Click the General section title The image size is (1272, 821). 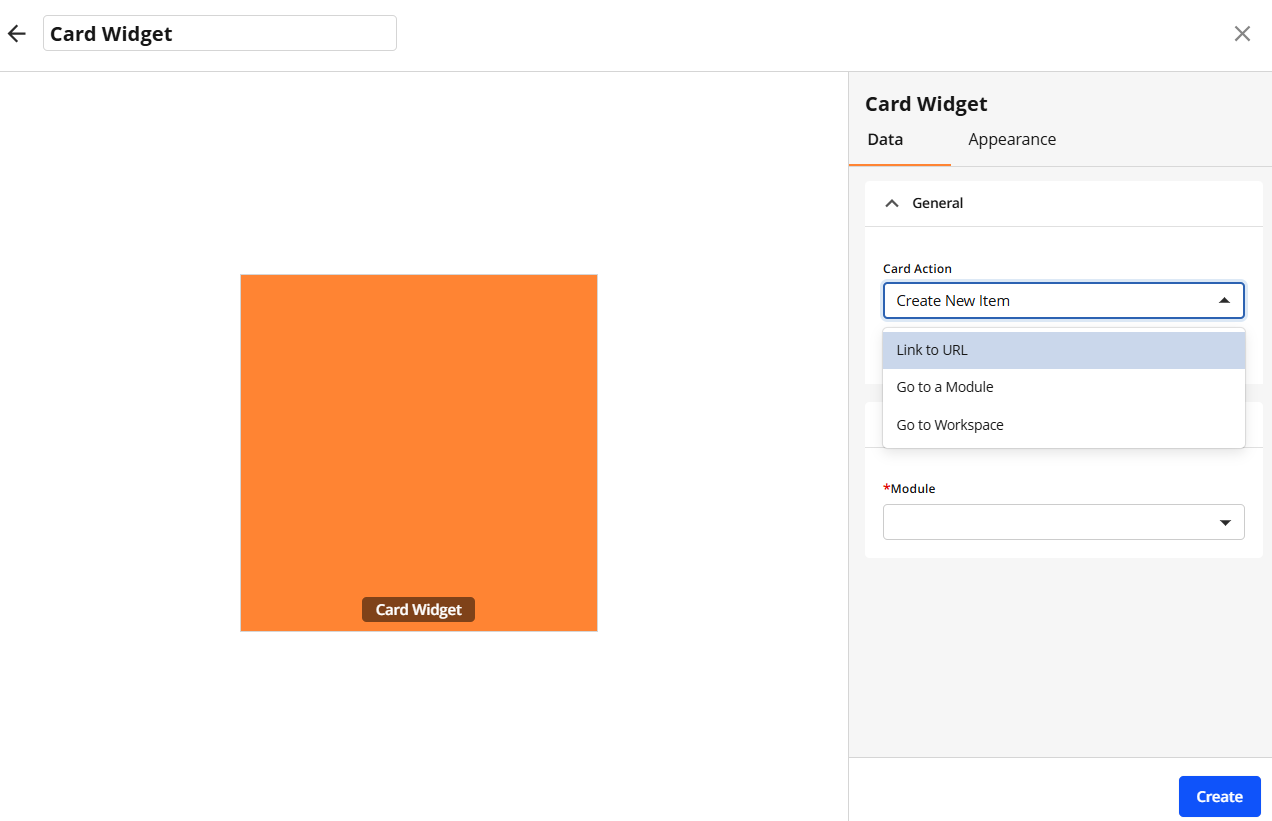pos(938,203)
